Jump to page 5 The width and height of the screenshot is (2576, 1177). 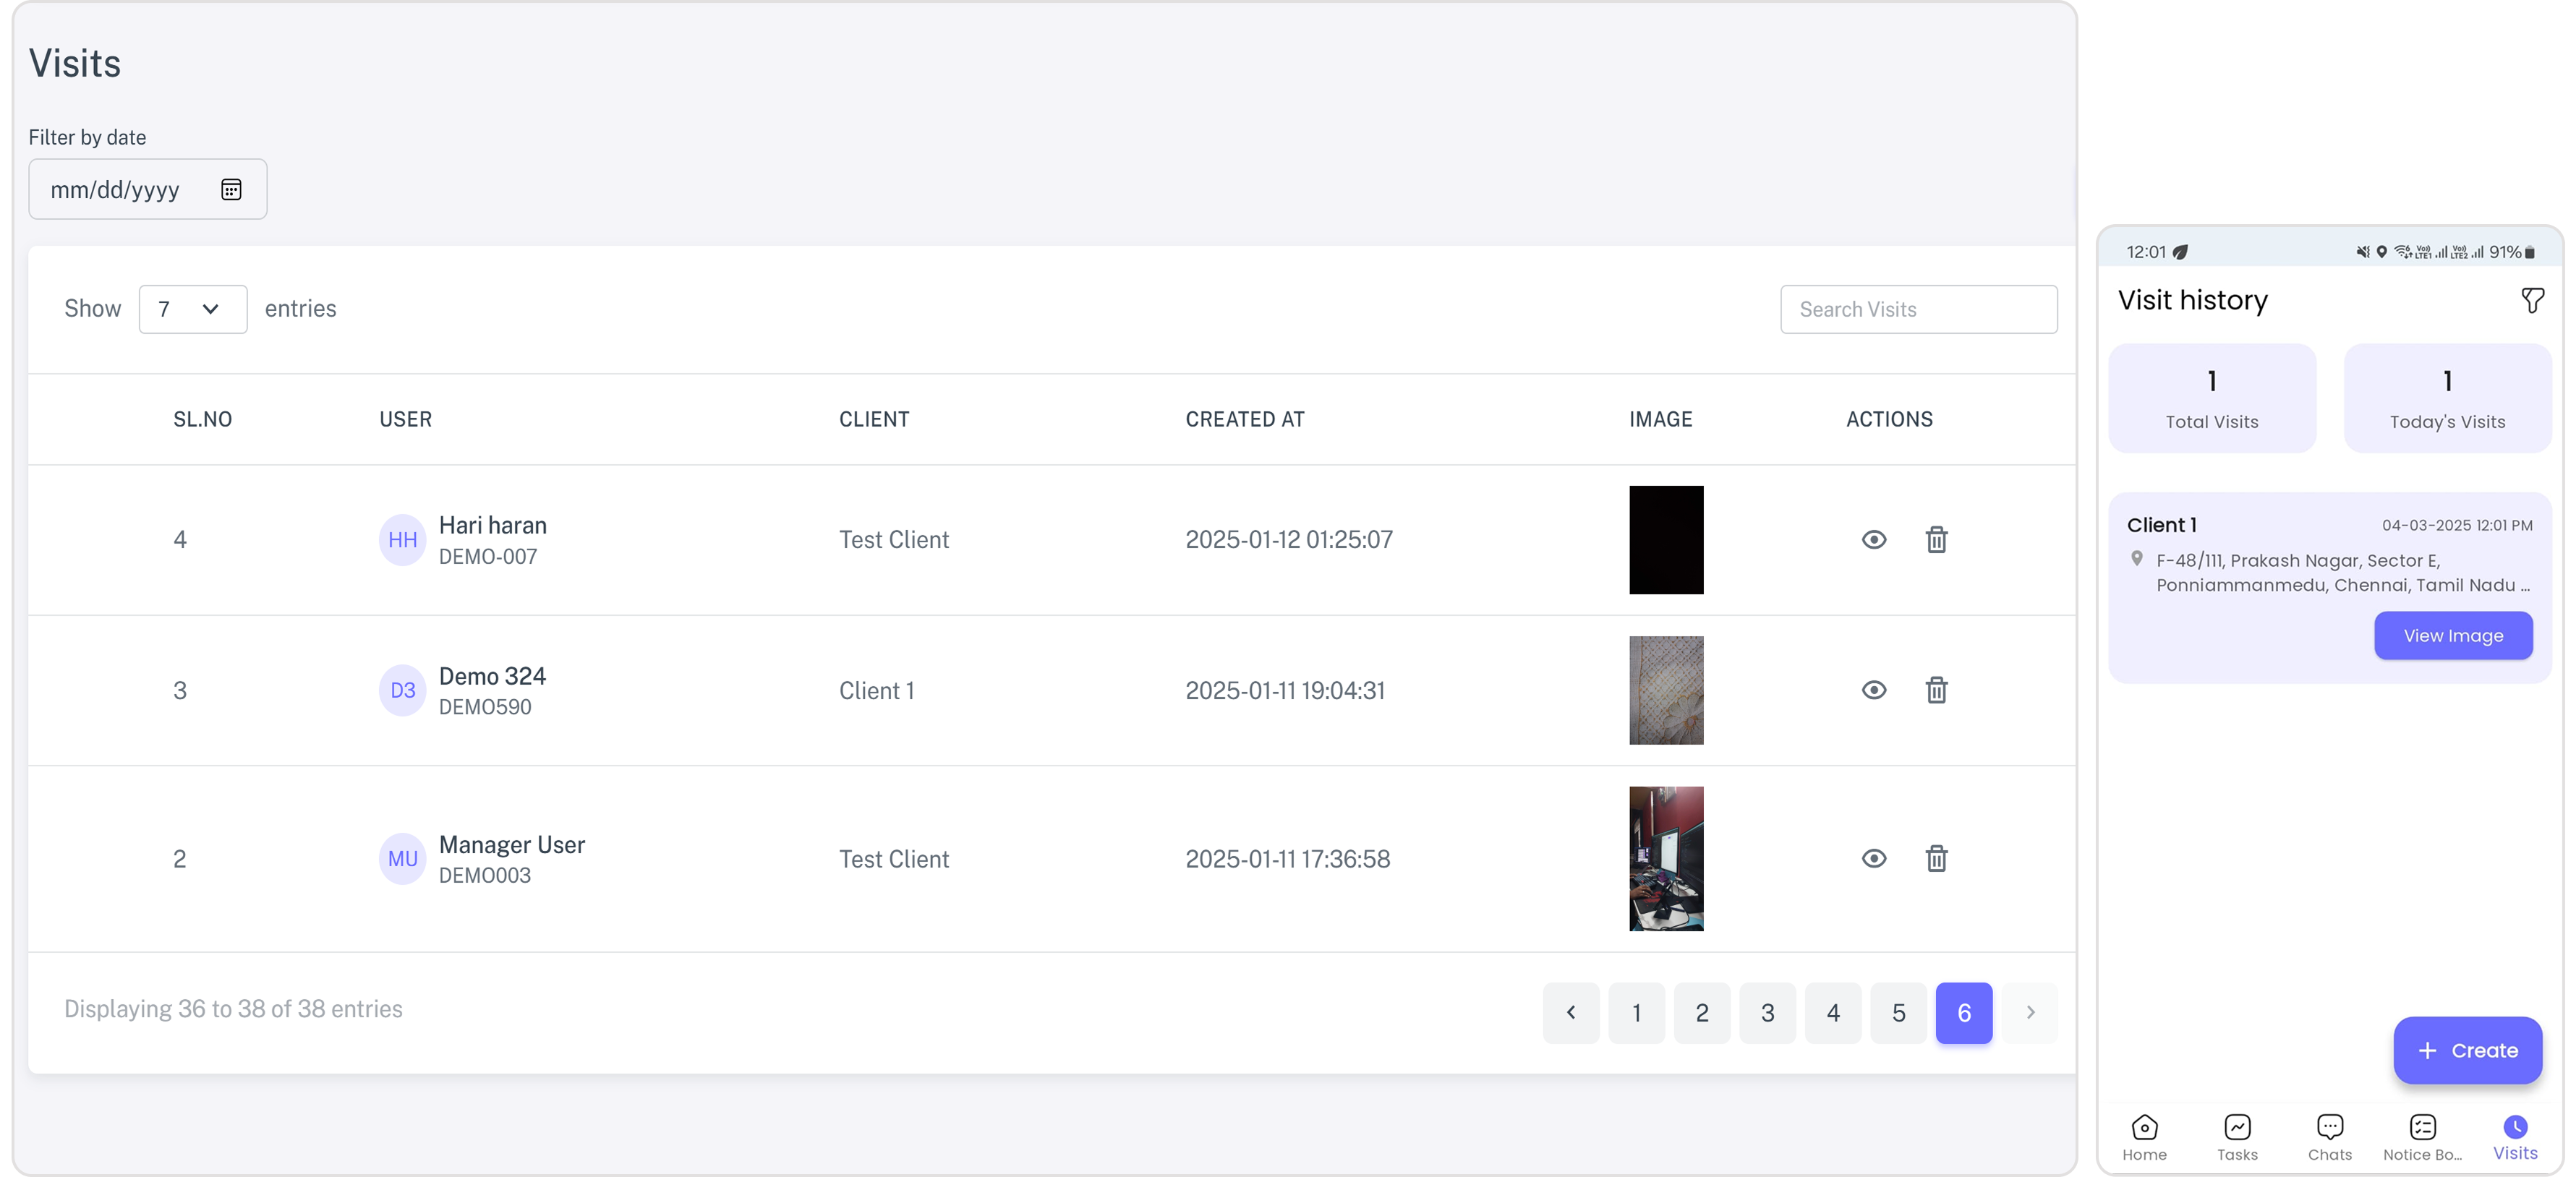(x=1898, y=1013)
